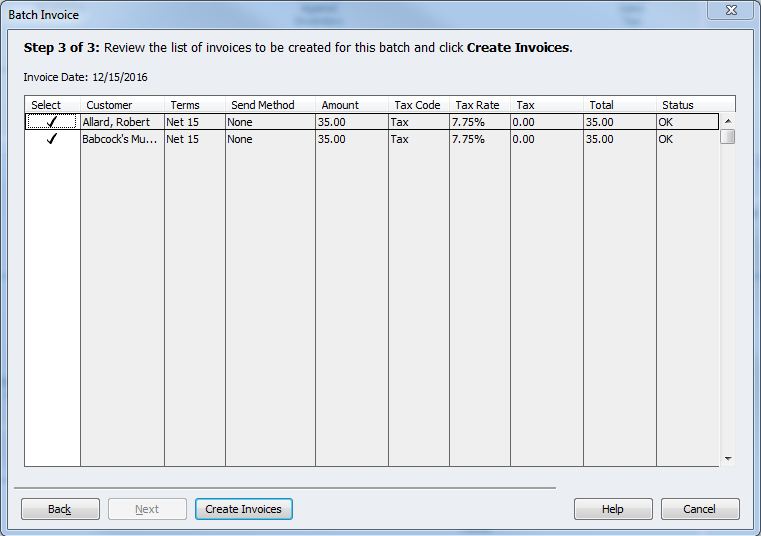
Task: Select the Status column header
Action: tap(677, 105)
